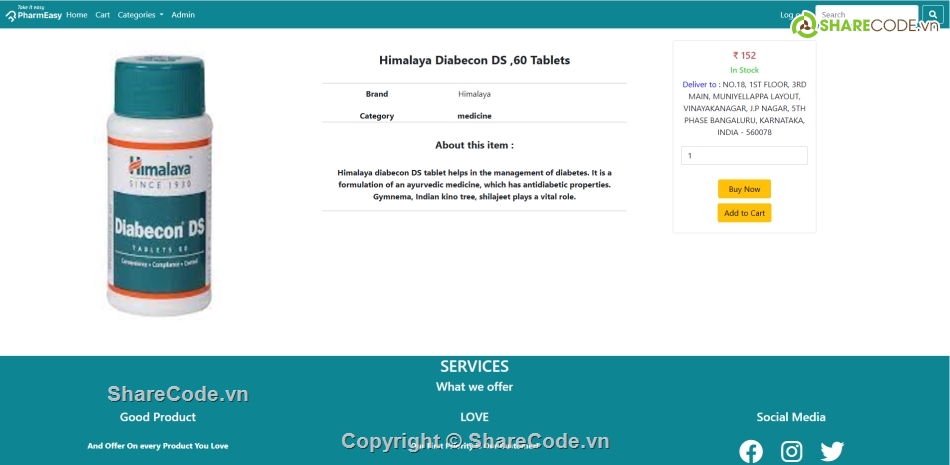
Task: Click the Himalaya Diabecon DS bottle image
Action: point(159,186)
